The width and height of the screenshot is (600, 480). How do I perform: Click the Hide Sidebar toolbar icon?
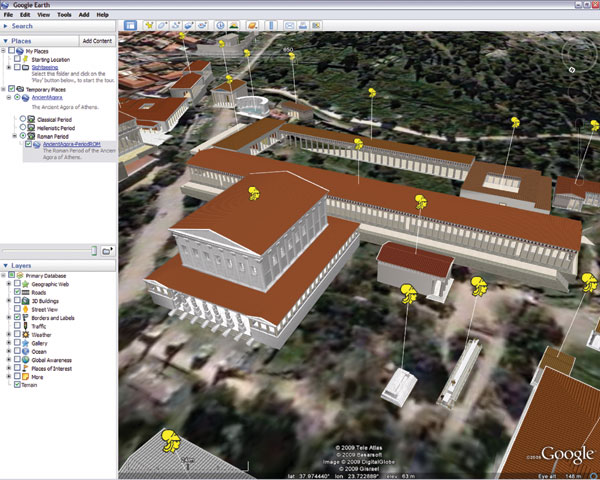coord(130,23)
